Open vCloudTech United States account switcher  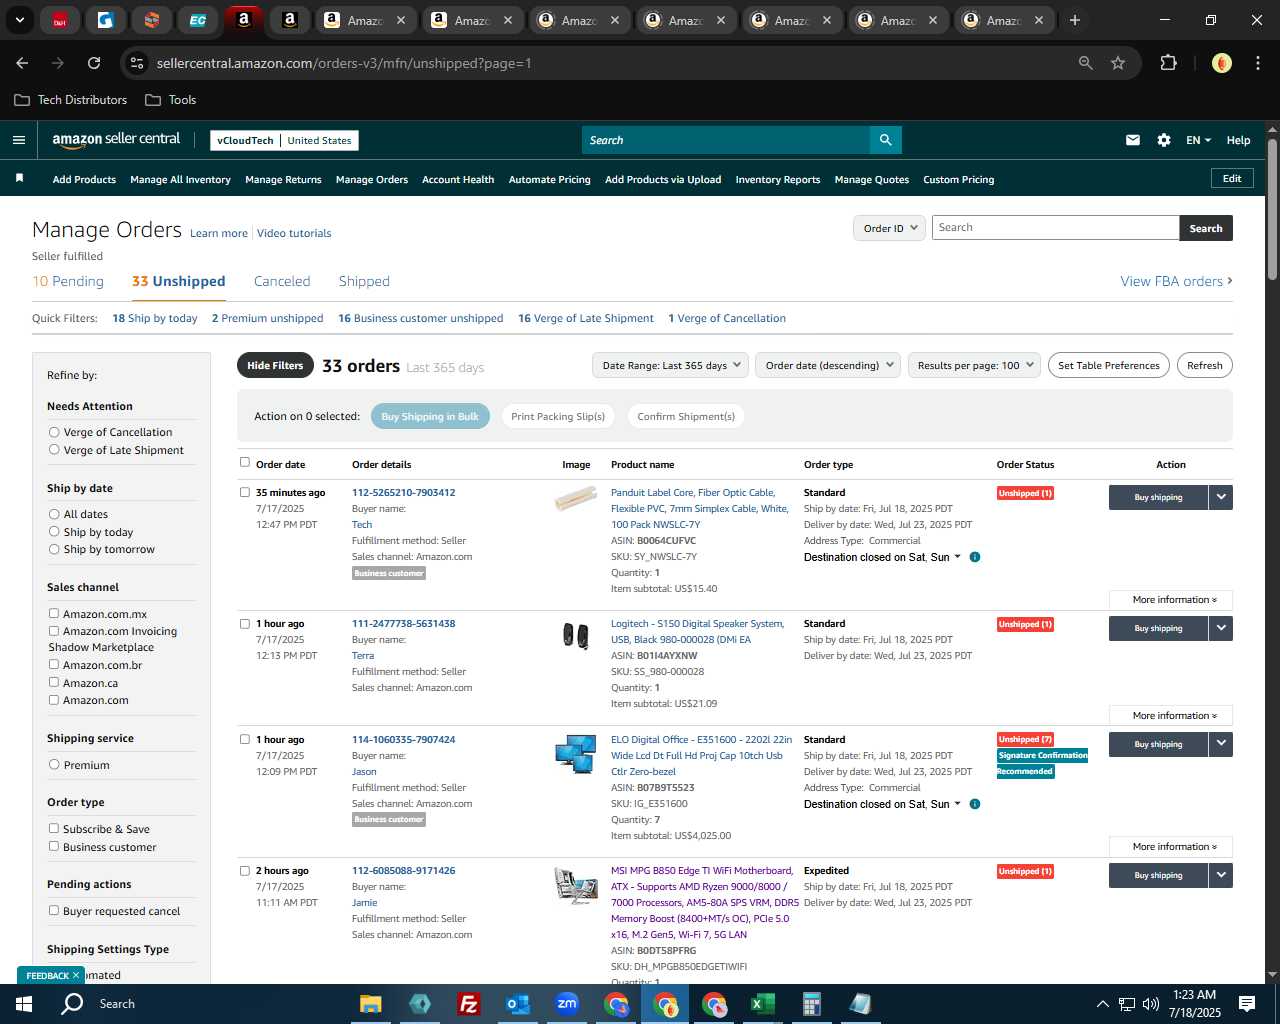[284, 140]
